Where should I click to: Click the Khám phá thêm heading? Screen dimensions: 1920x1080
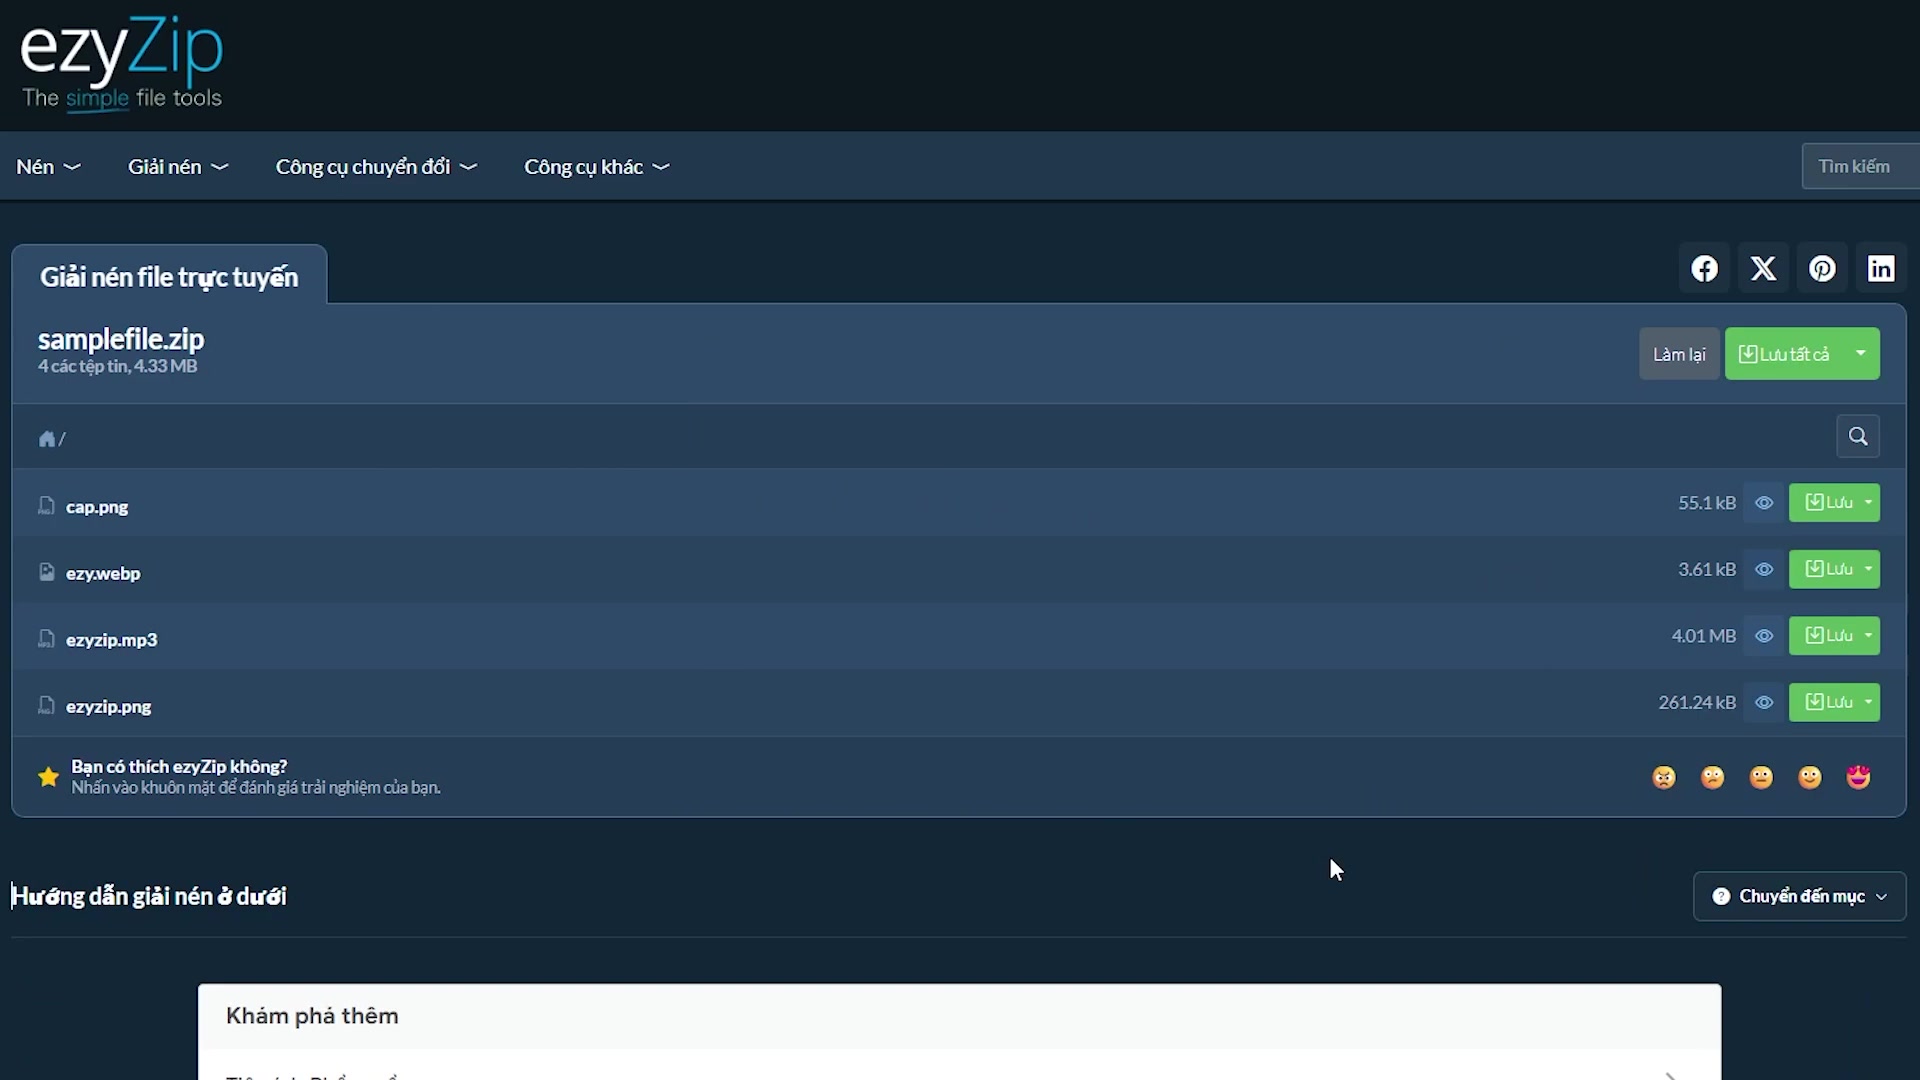[x=312, y=1016]
